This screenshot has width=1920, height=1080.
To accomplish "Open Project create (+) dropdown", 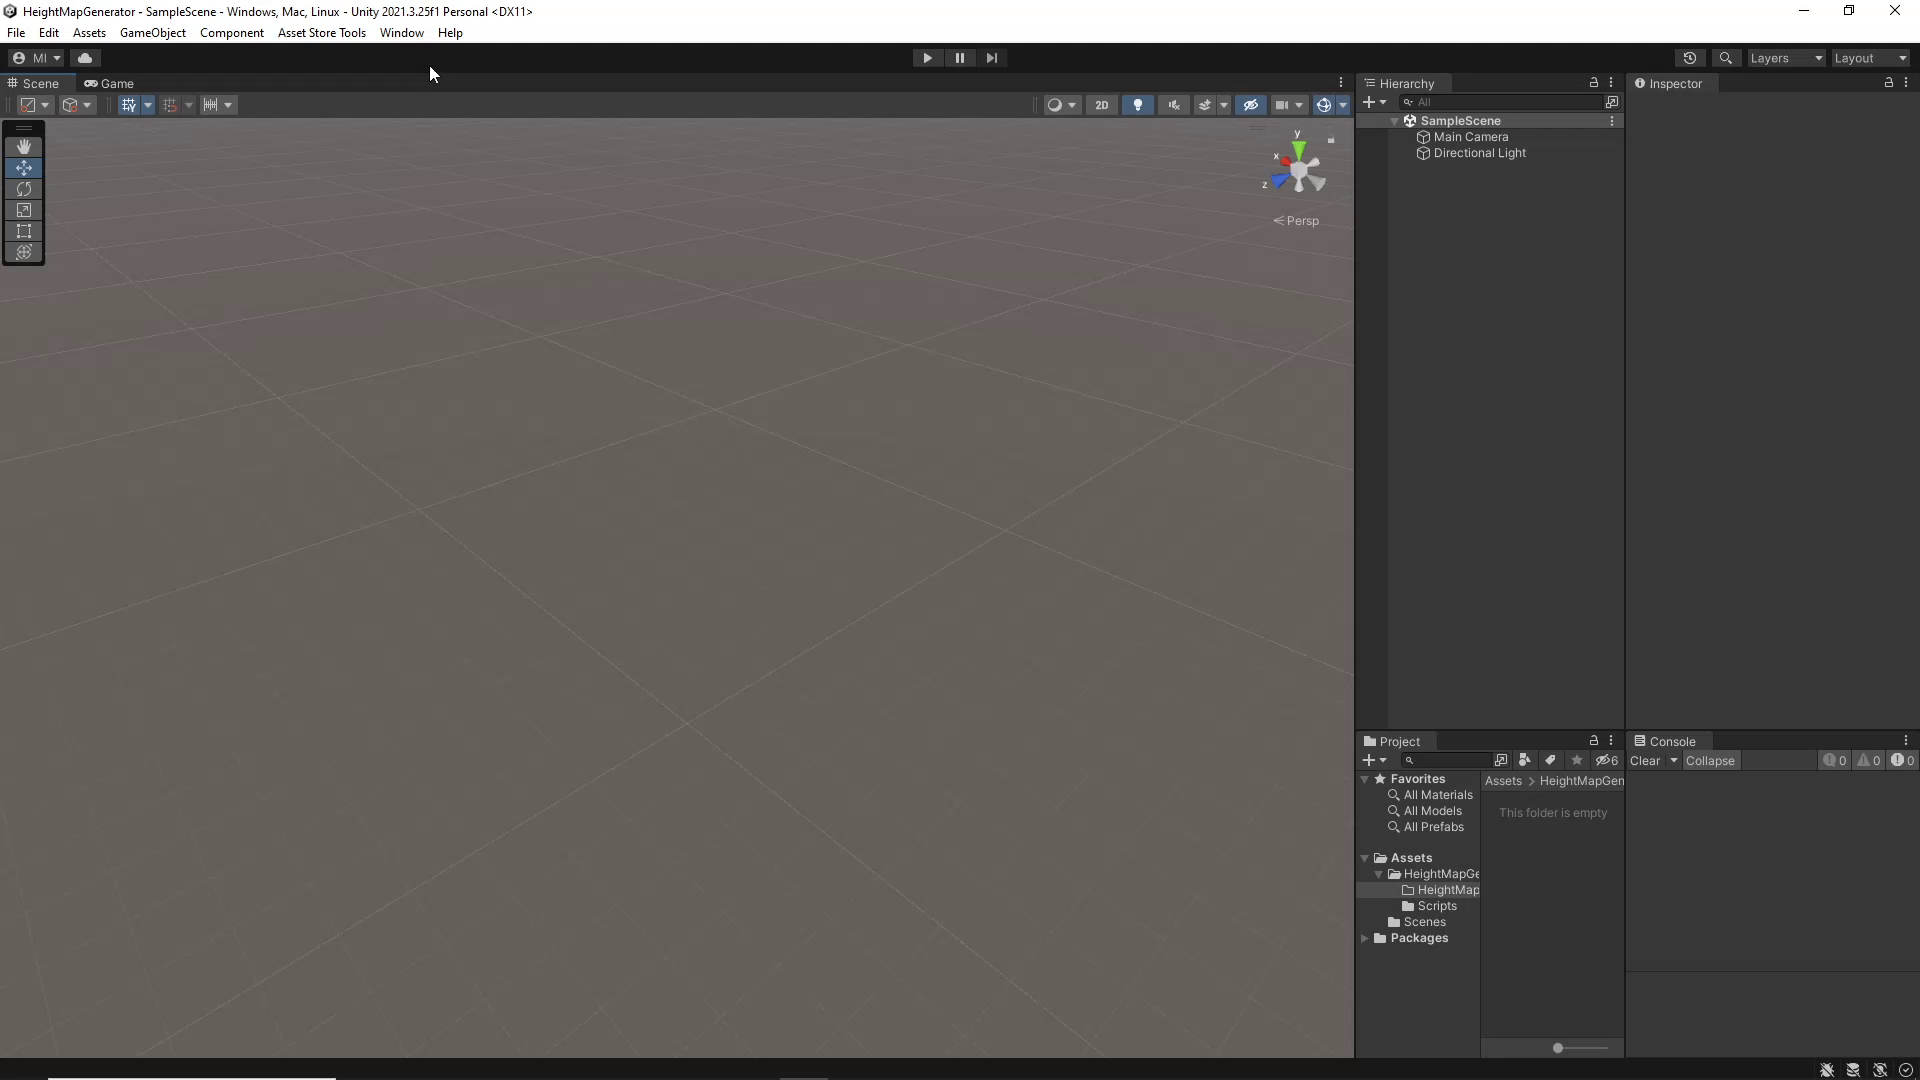I will (1375, 760).
